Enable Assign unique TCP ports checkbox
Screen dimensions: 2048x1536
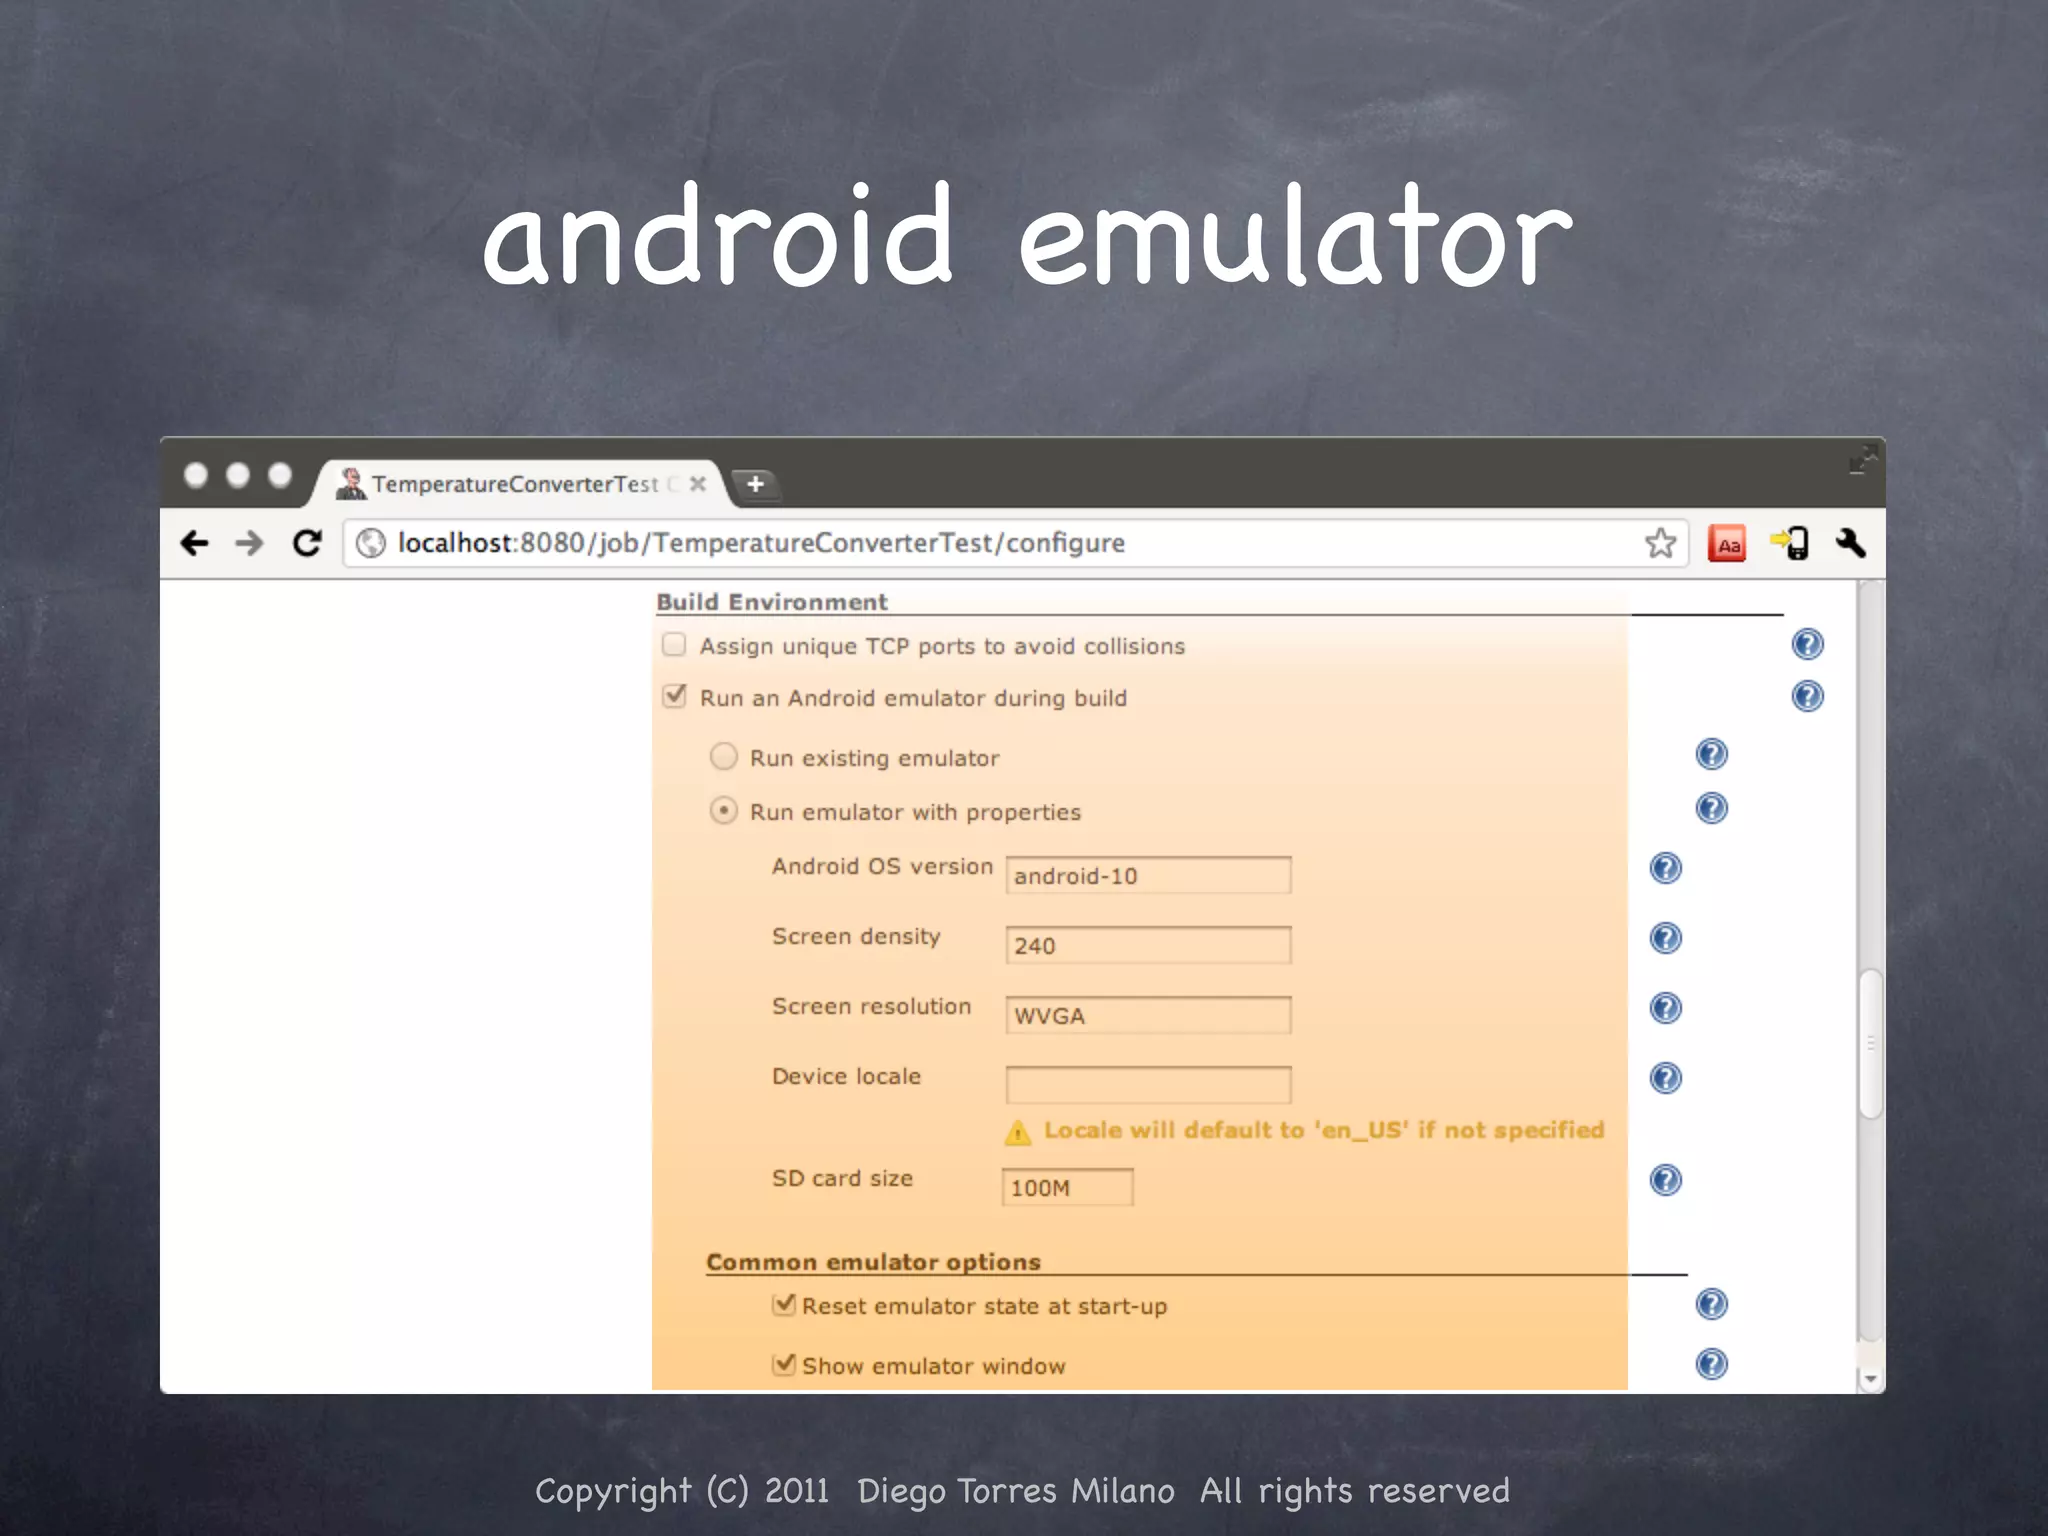click(674, 645)
